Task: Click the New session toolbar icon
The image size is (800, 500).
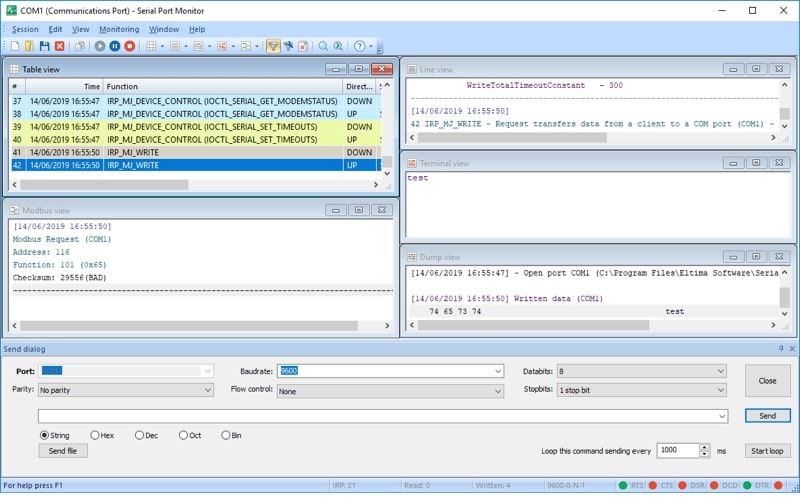Action: [15, 46]
